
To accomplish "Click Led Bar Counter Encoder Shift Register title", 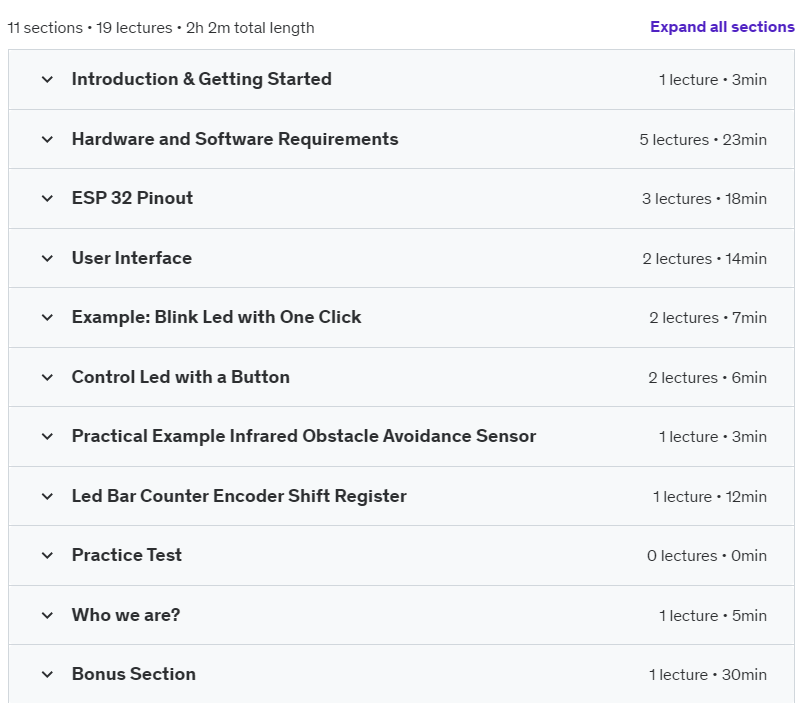I will coord(239,496).
